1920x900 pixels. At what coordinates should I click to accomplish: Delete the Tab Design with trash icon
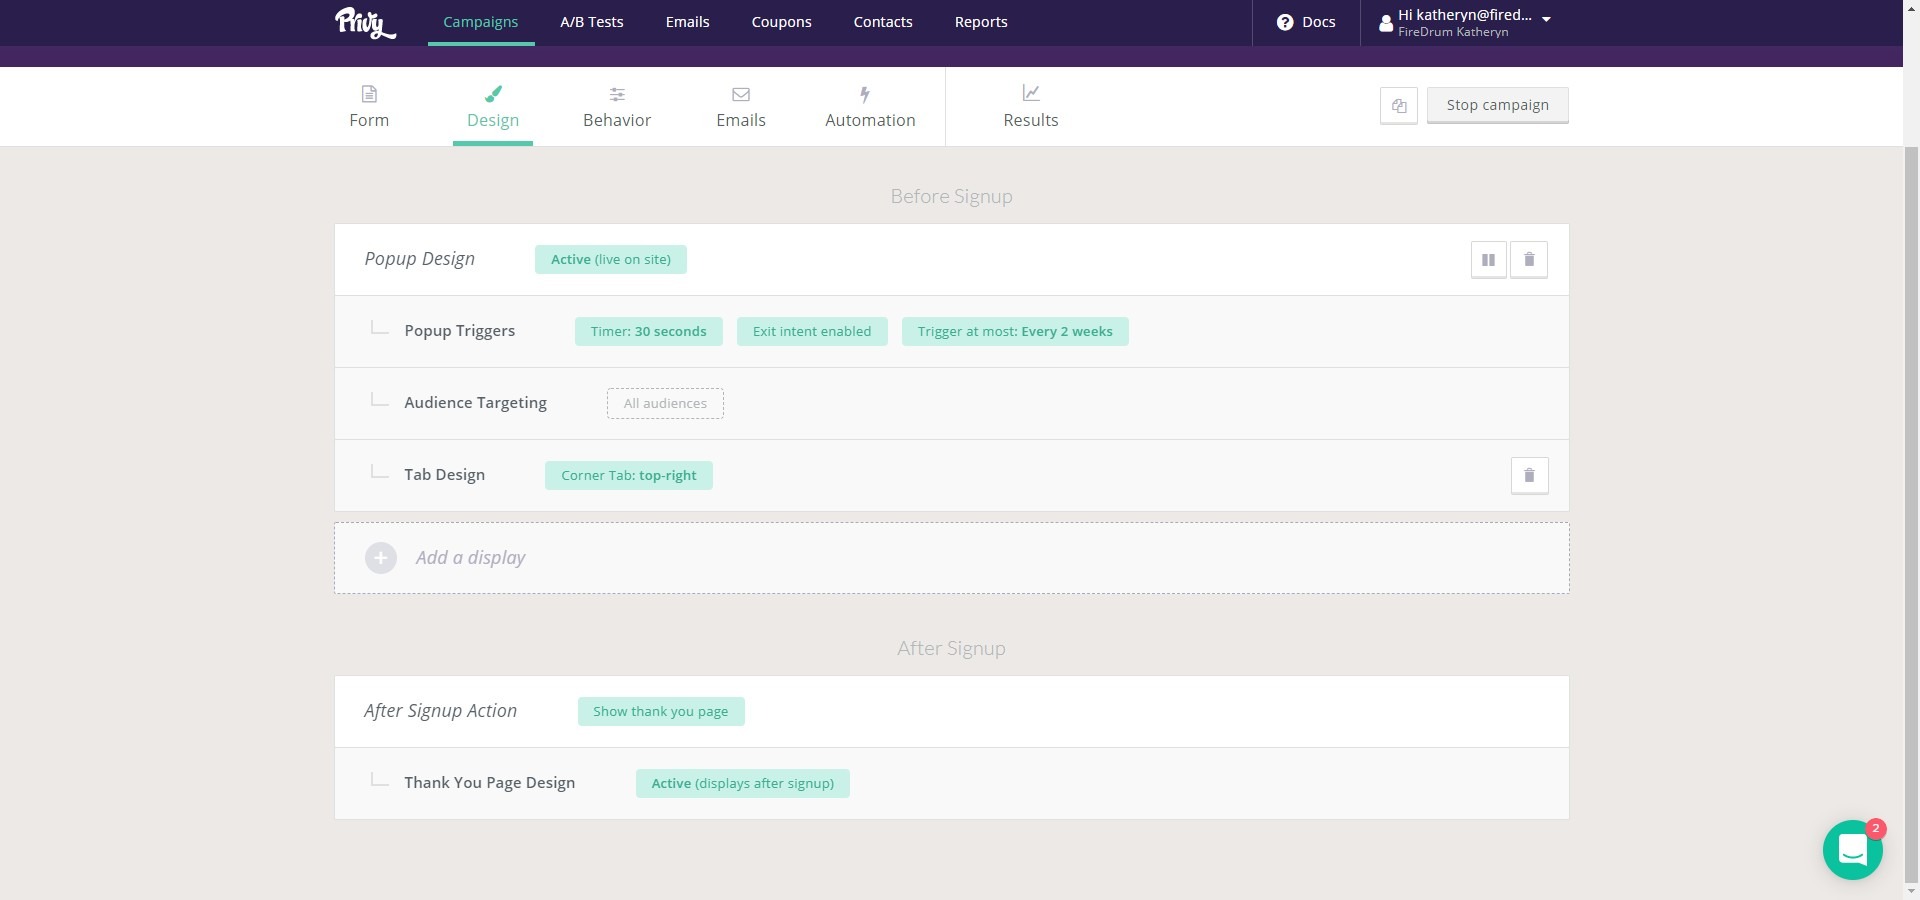coord(1529,476)
